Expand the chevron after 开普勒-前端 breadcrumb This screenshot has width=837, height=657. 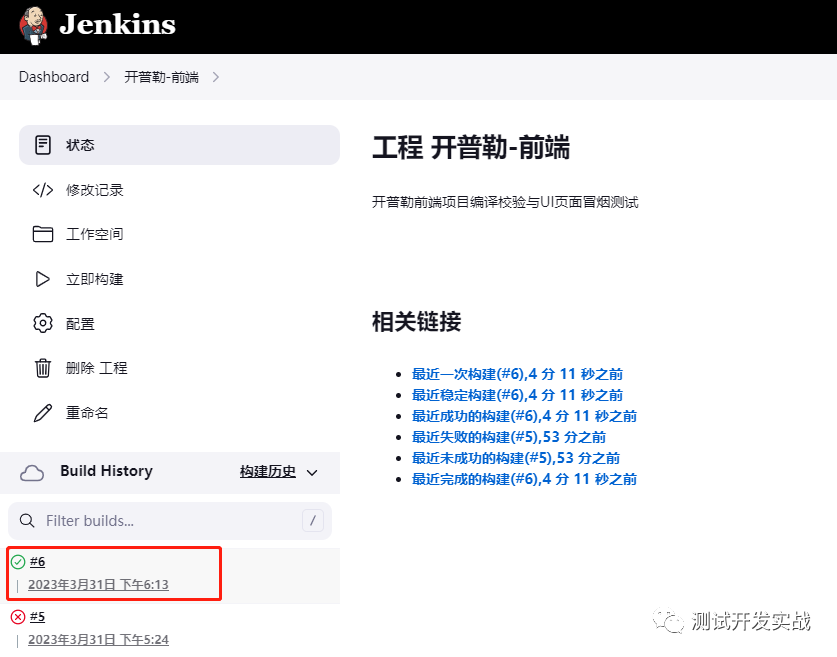(216, 77)
